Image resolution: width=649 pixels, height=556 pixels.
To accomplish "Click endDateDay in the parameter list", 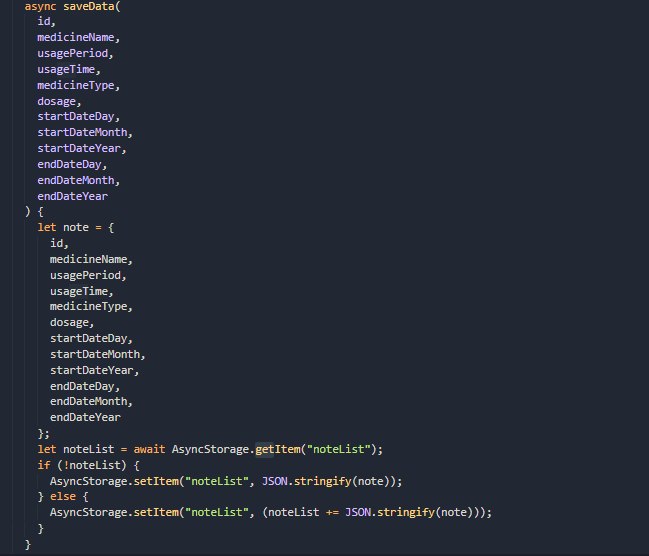I will click(70, 164).
